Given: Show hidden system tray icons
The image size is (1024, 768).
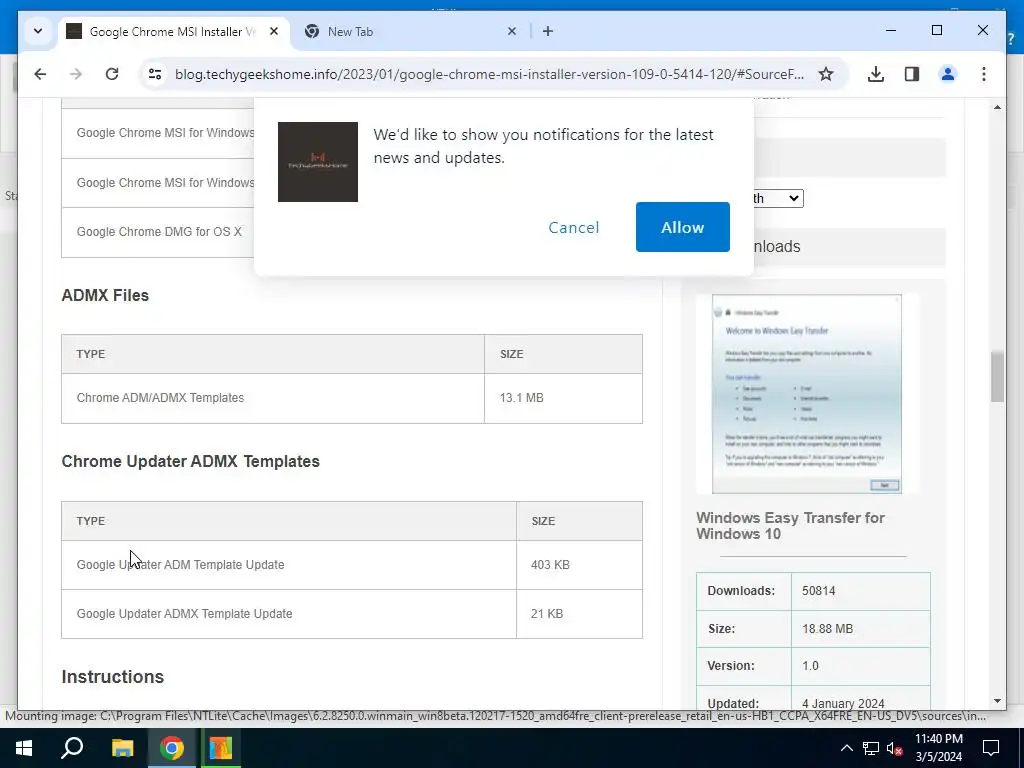Looking at the screenshot, I should [x=846, y=748].
